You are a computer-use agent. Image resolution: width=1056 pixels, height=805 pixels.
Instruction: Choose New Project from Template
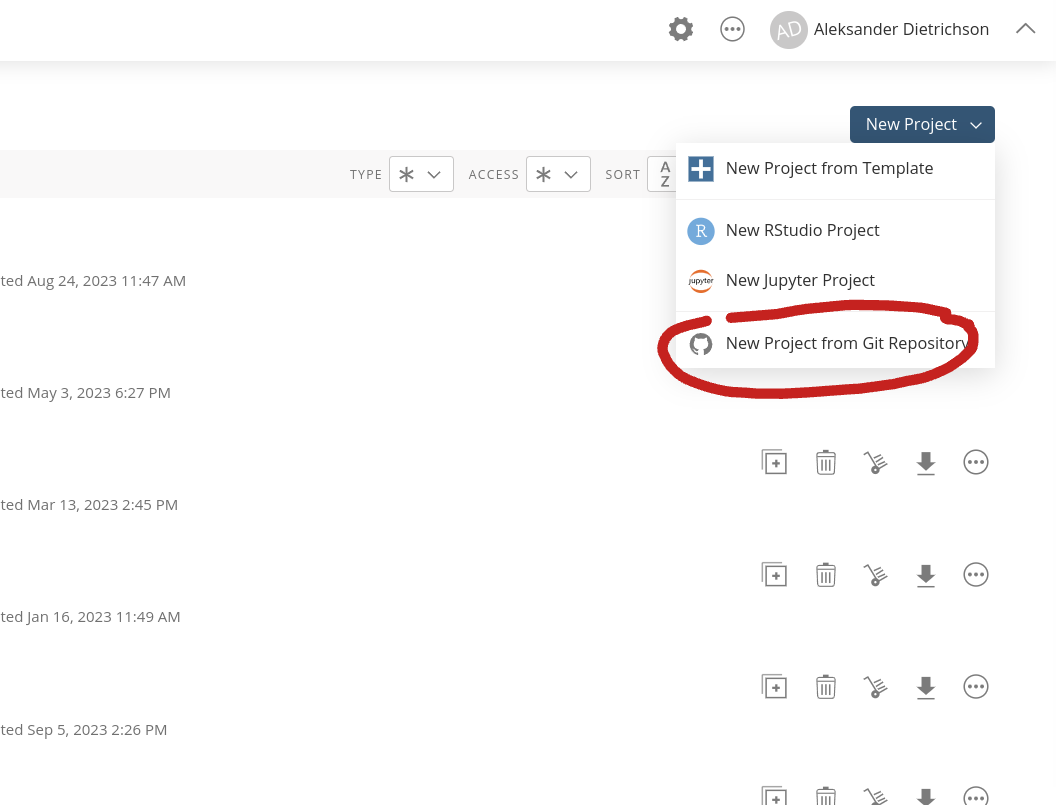click(829, 168)
